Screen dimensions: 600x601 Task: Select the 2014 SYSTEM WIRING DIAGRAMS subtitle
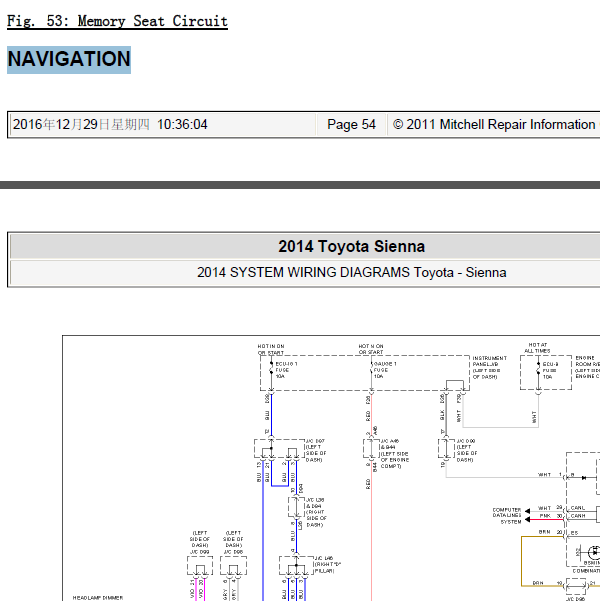click(351, 273)
